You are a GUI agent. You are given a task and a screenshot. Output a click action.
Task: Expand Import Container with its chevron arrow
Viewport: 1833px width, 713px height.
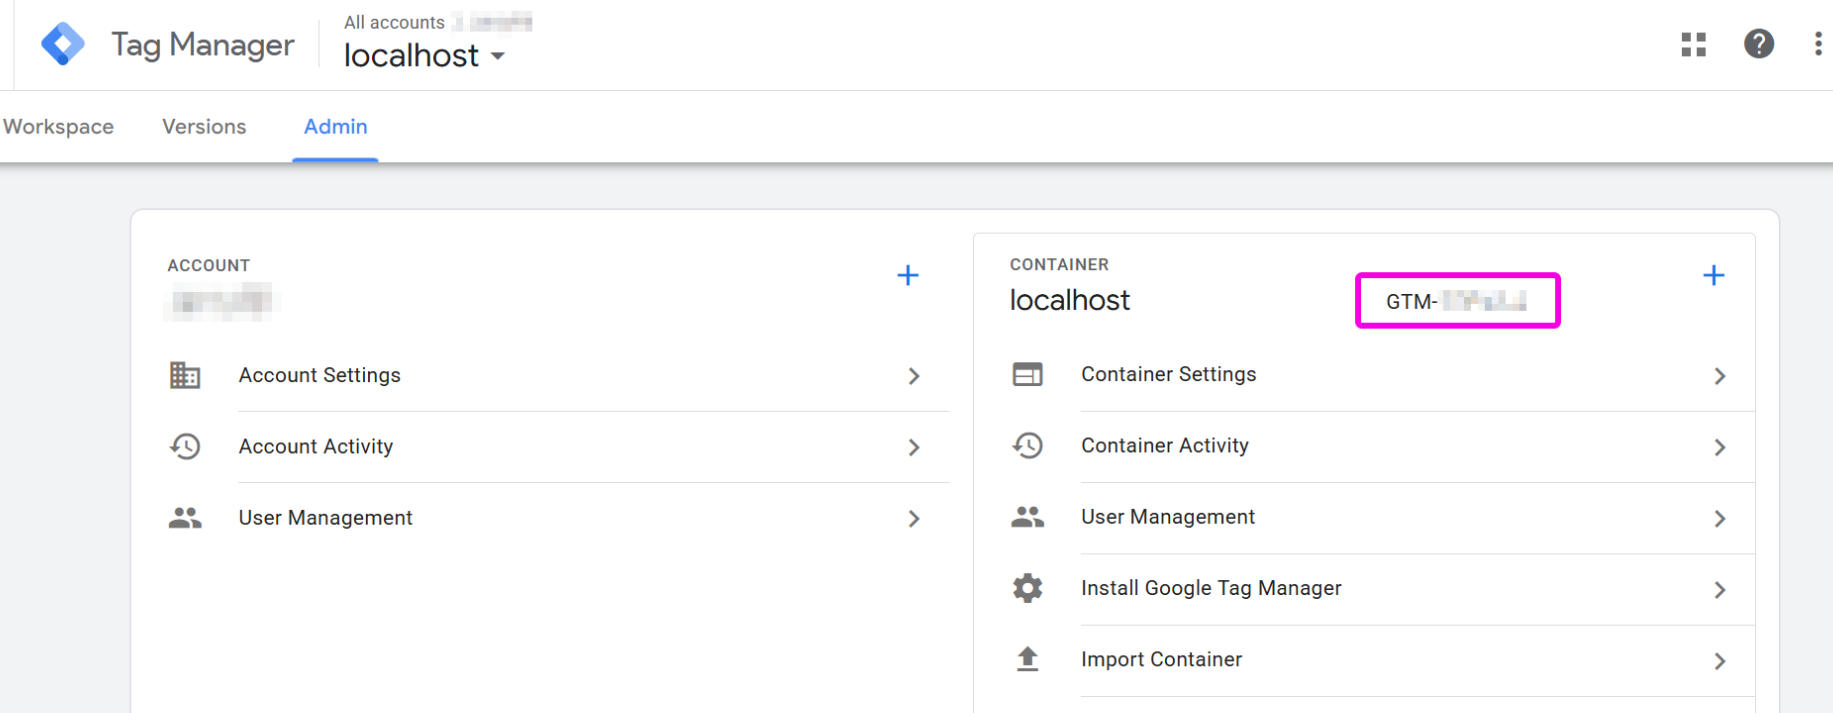[x=1719, y=661]
